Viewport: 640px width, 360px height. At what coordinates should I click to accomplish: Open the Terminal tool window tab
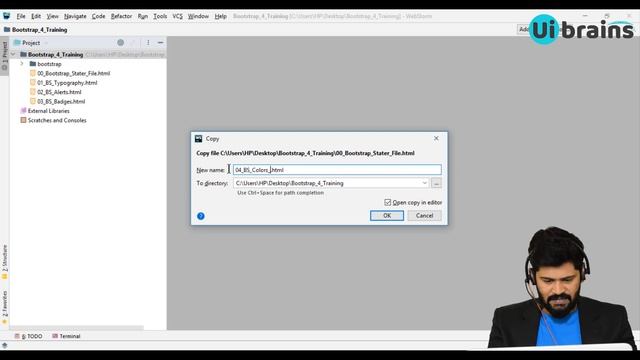pyautogui.click(x=66, y=336)
